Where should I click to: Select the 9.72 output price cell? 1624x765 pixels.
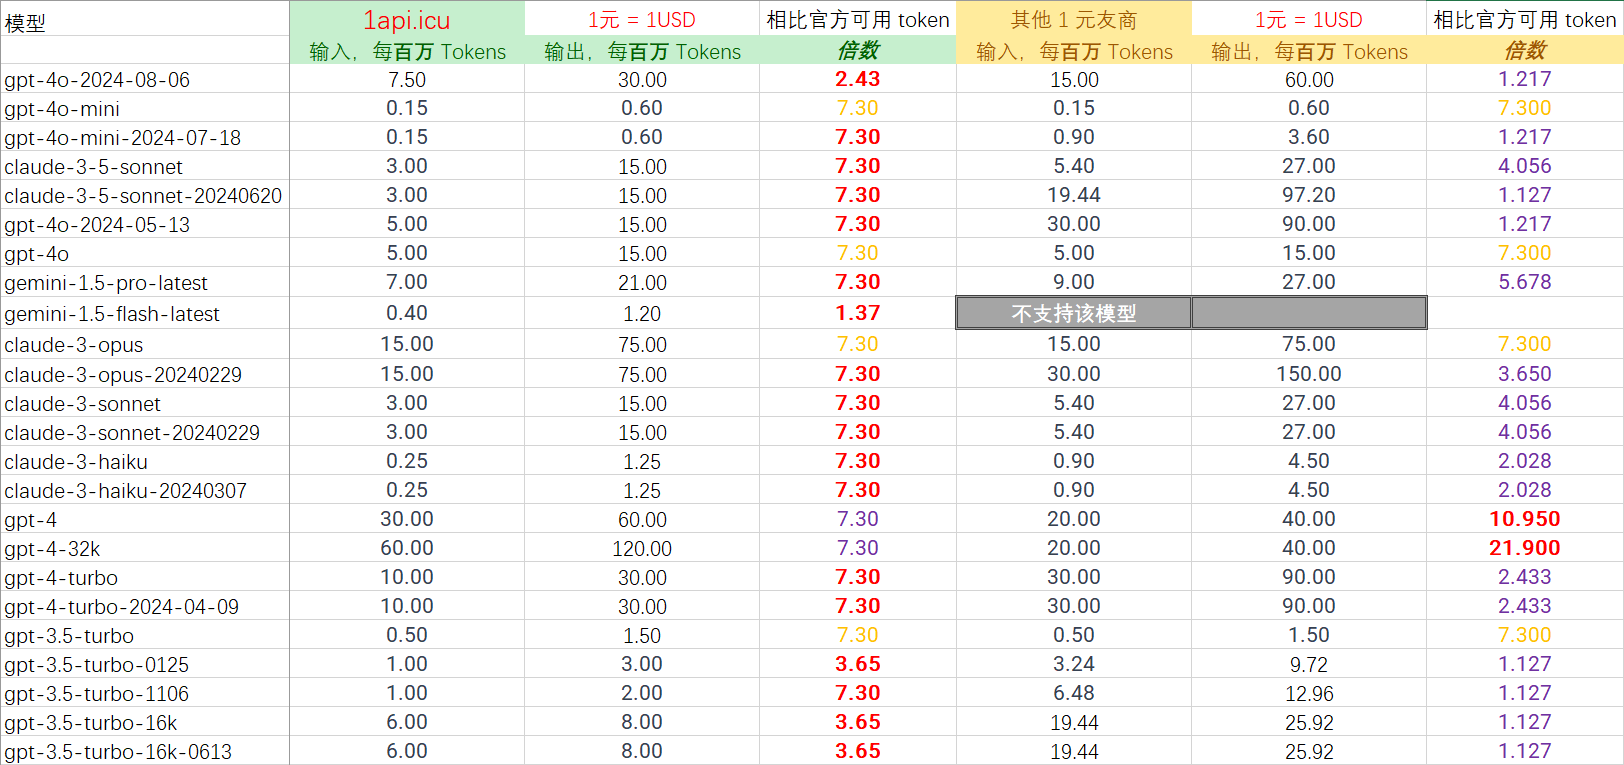(x=1309, y=664)
